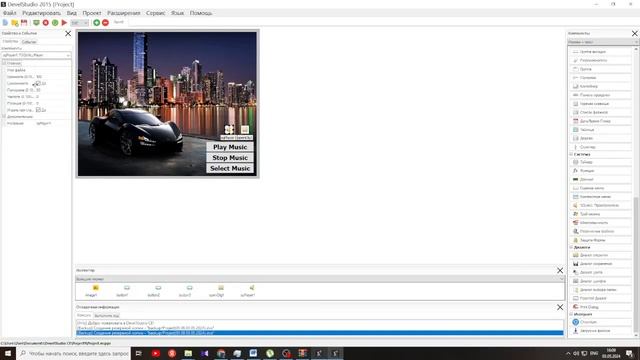Collapse the Система component group
Image resolution: width=640 pixels, height=360 pixels.
[x=571, y=154]
